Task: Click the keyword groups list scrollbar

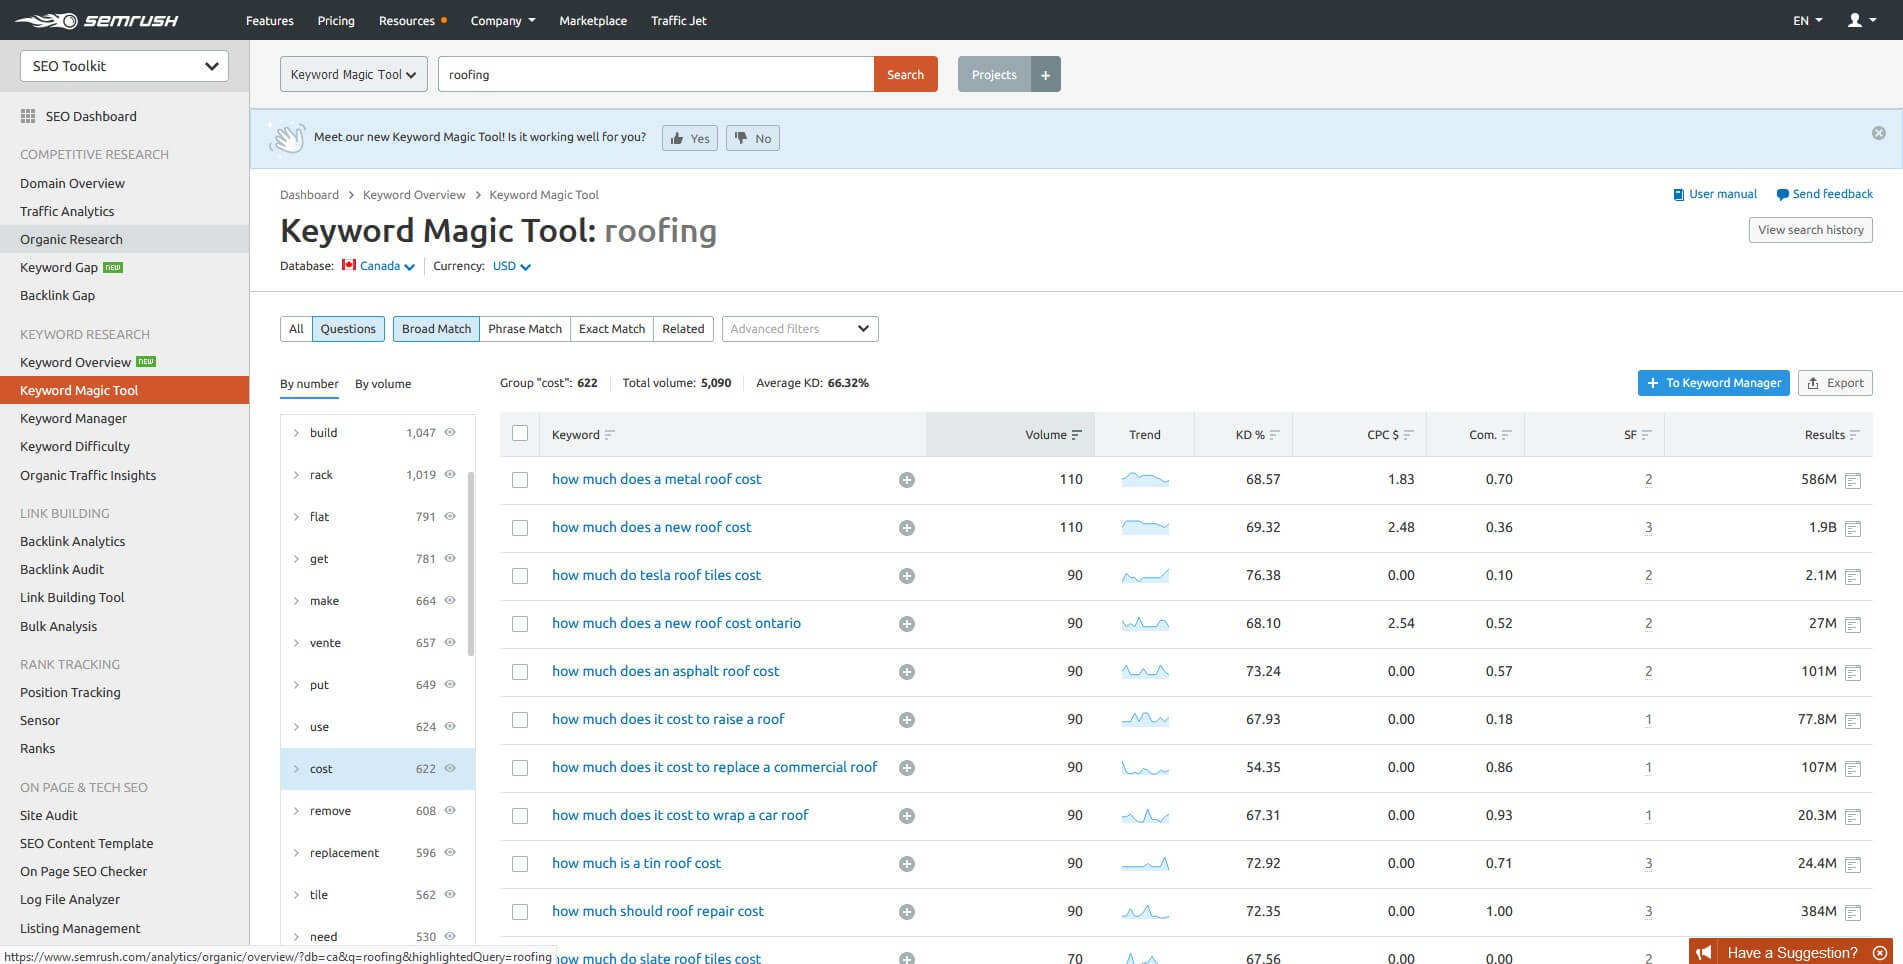Action: tap(471, 563)
